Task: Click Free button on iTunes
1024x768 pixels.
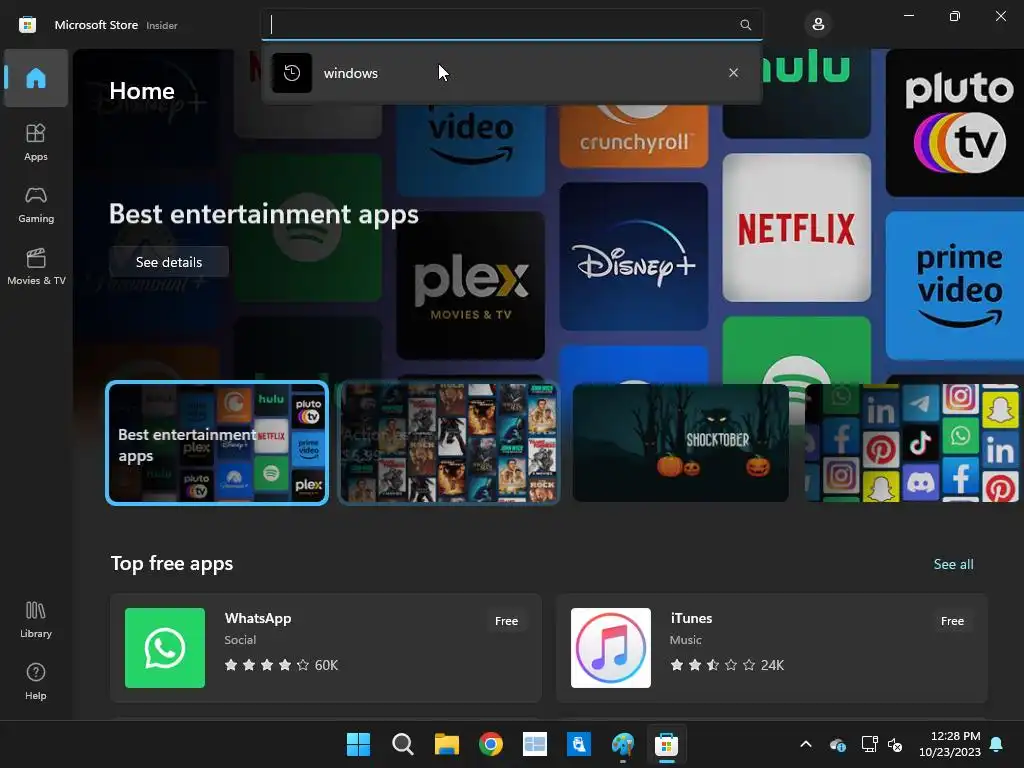Action: click(952, 621)
